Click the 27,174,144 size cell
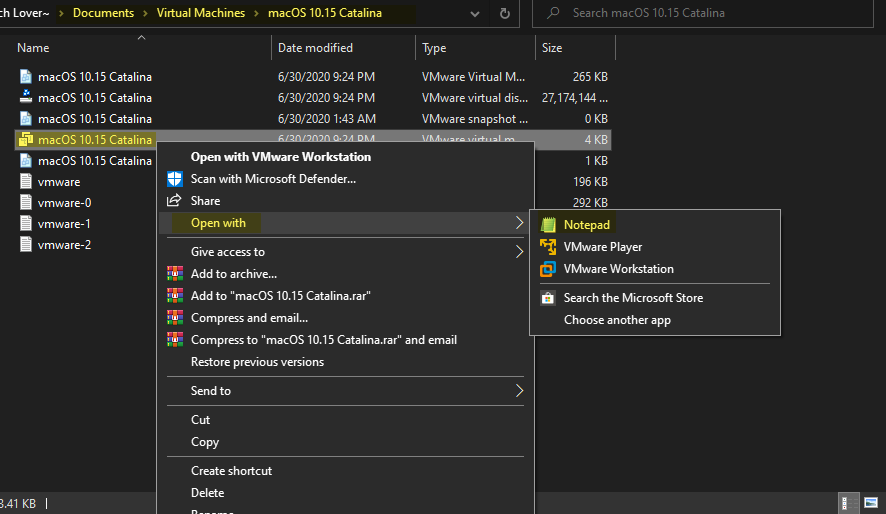This screenshot has height=514, width=886. (x=575, y=98)
